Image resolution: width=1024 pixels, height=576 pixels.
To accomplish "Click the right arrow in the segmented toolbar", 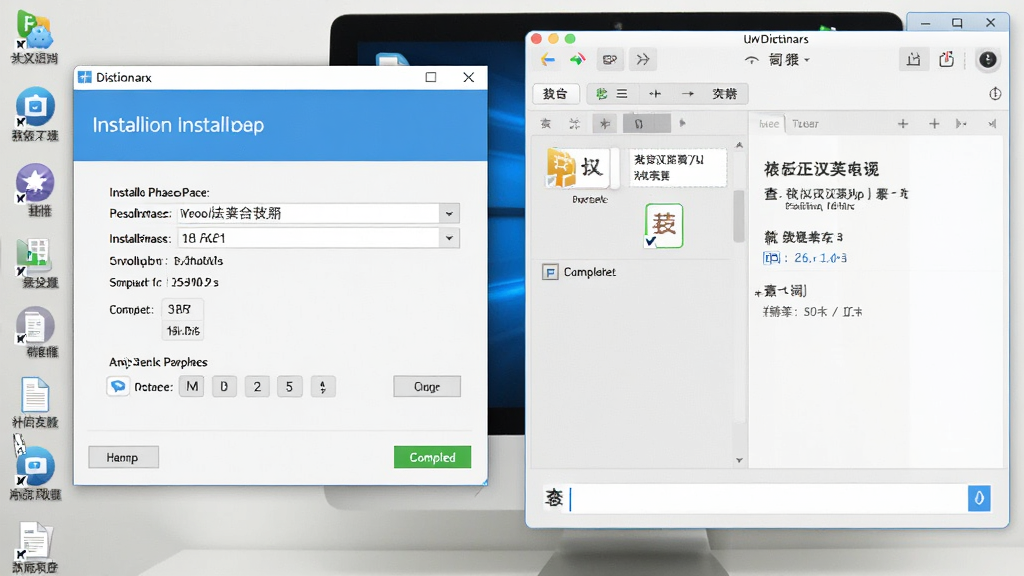I will (688, 94).
